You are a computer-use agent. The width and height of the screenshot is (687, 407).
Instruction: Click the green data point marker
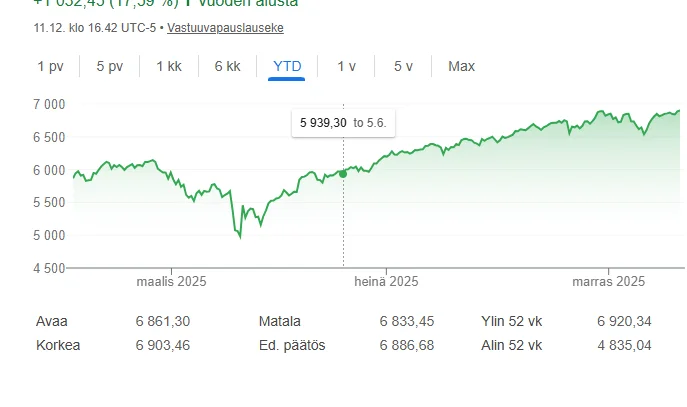343,174
